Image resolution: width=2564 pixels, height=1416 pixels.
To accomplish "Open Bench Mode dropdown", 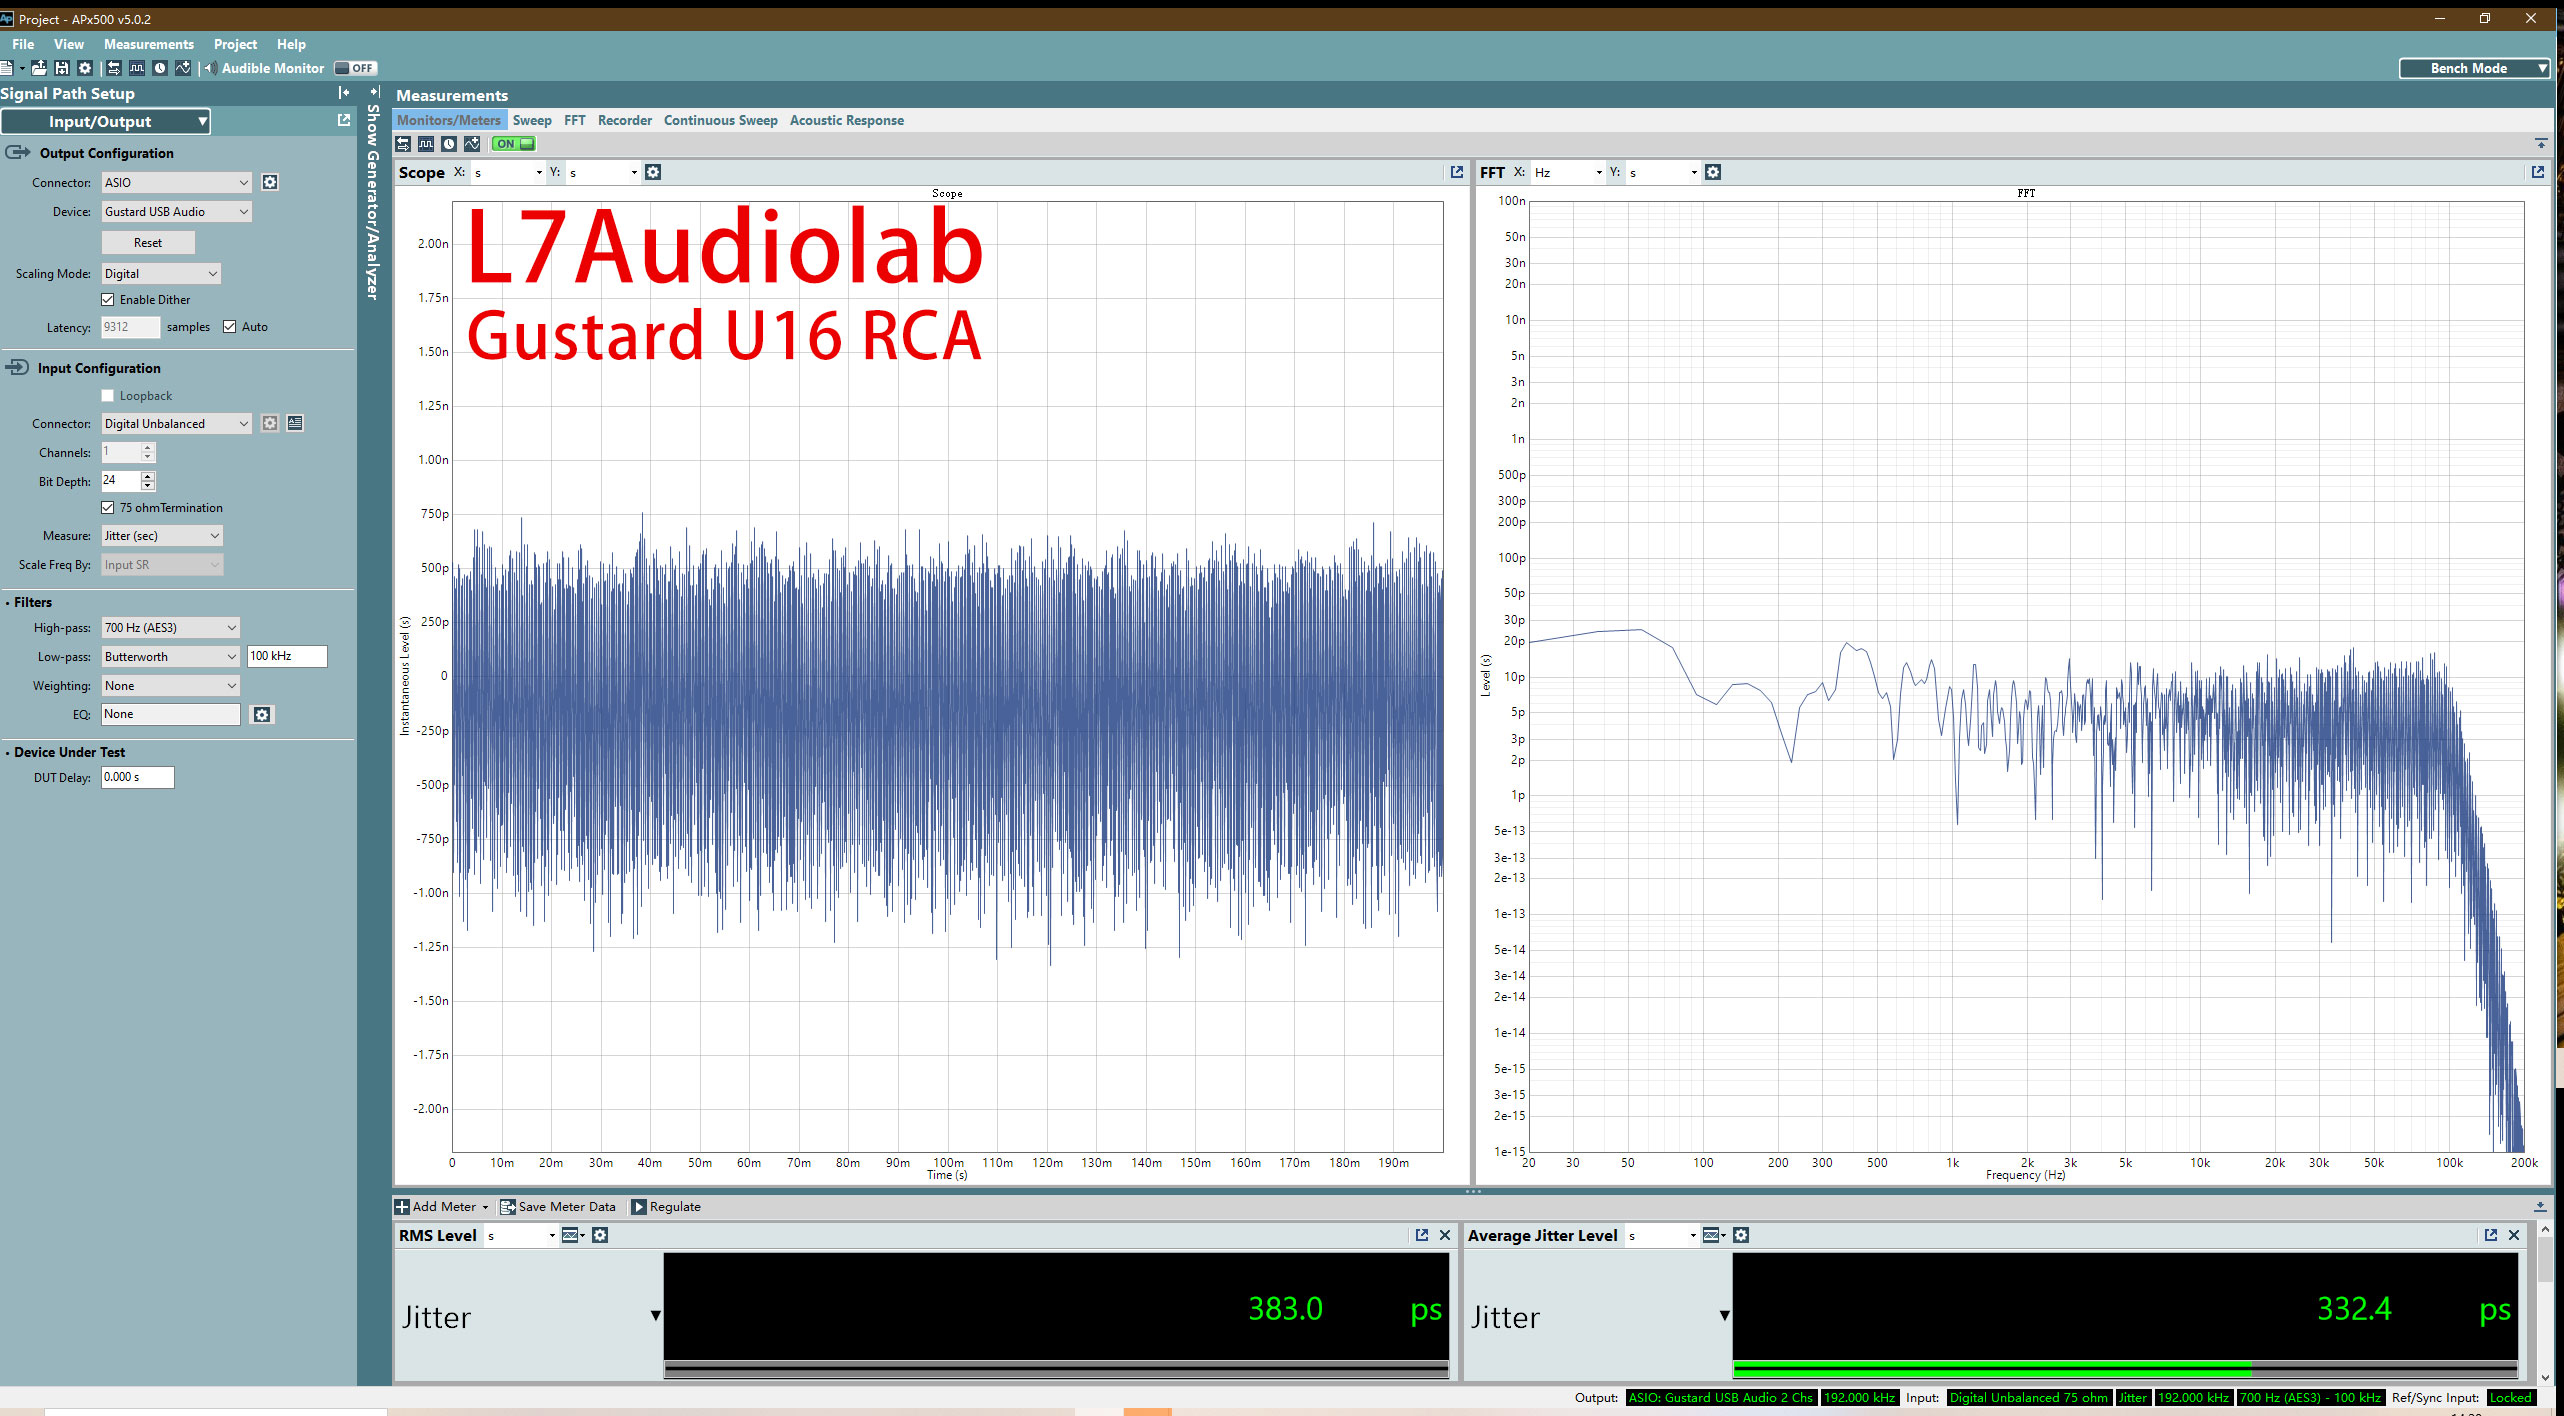I will [2475, 68].
